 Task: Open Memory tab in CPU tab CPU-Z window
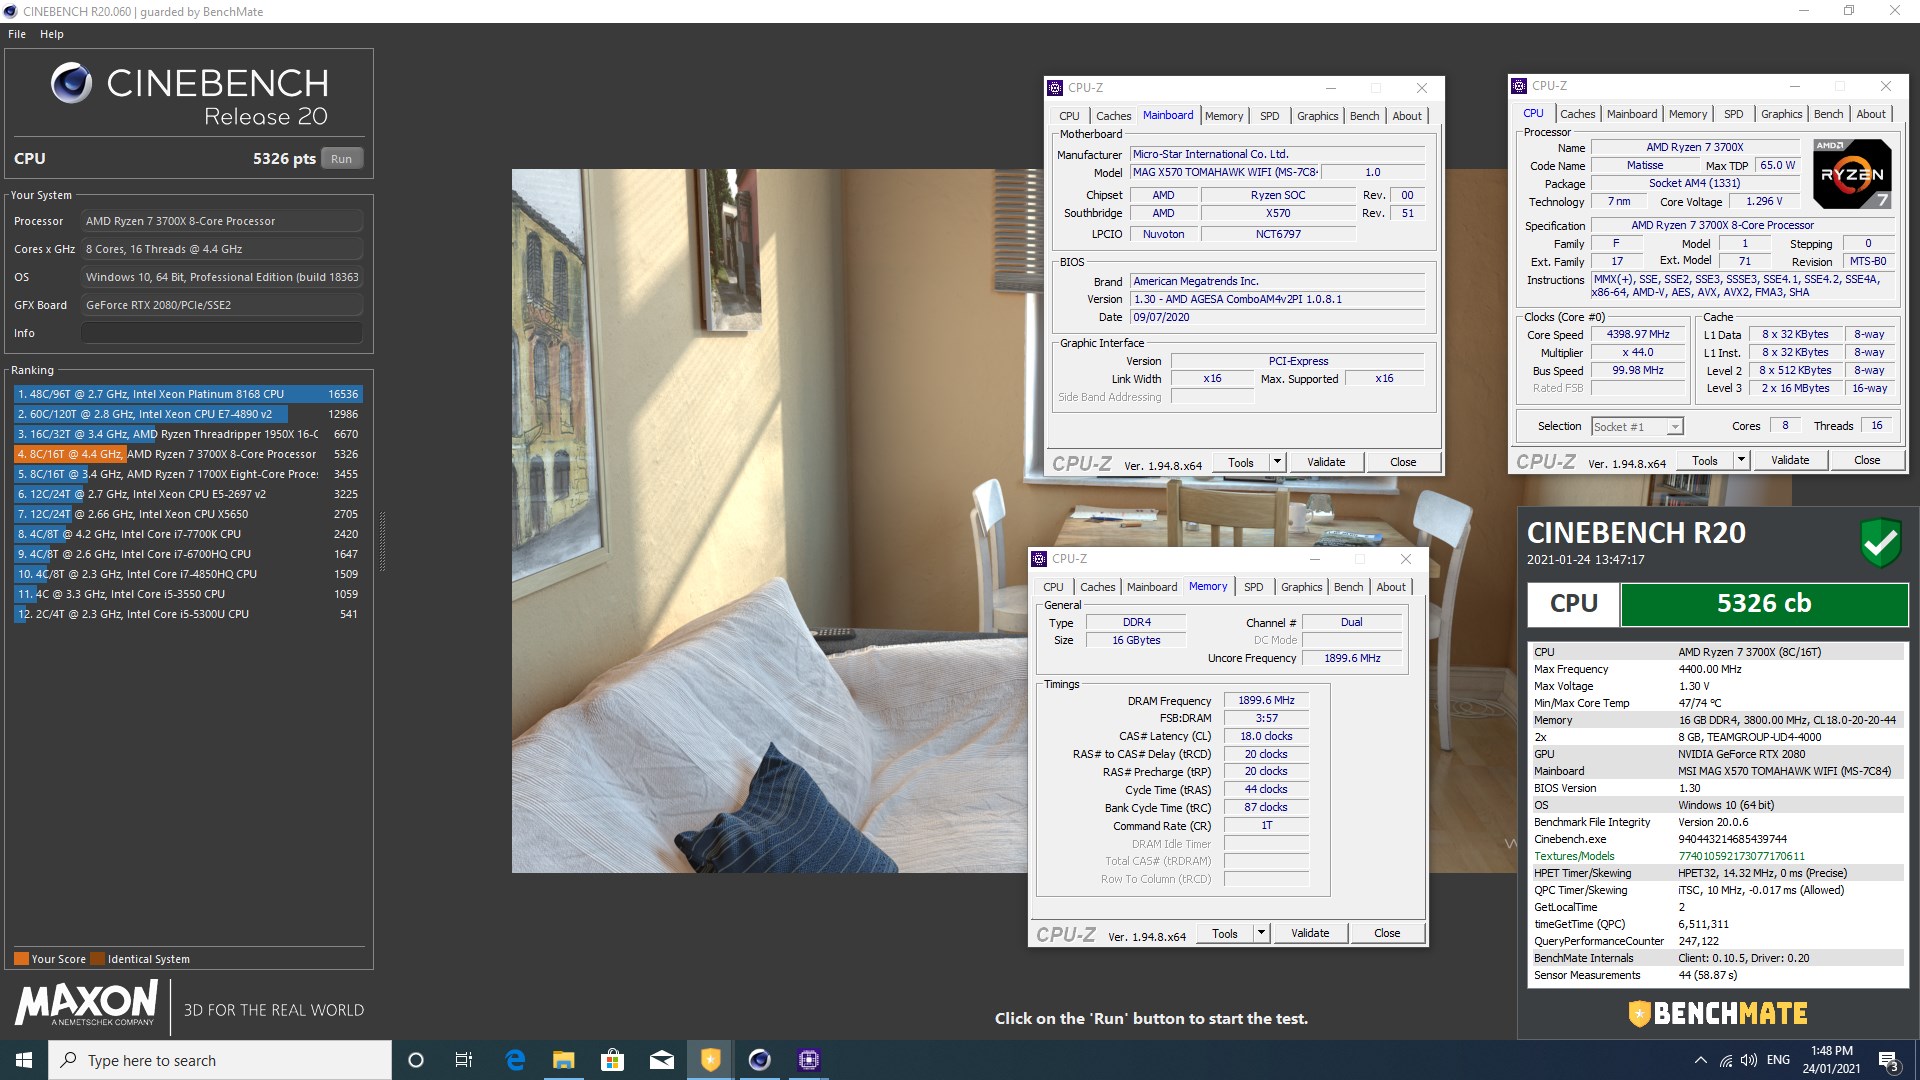point(1688,114)
